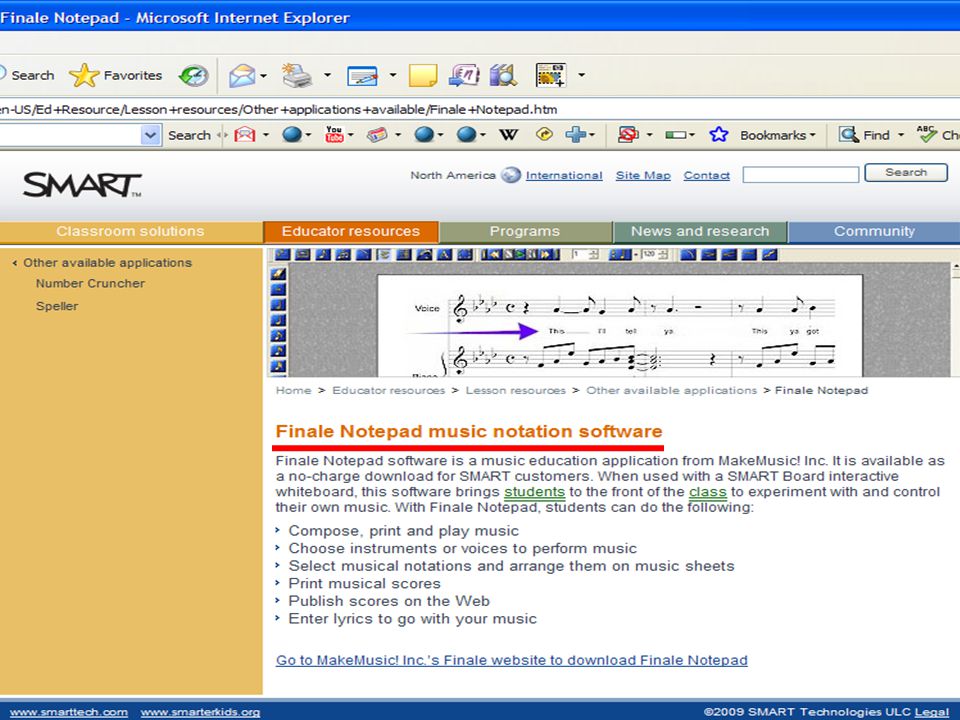The image size is (960, 720).
Task: Click the Print printer icon
Action: tap(297, 75)
